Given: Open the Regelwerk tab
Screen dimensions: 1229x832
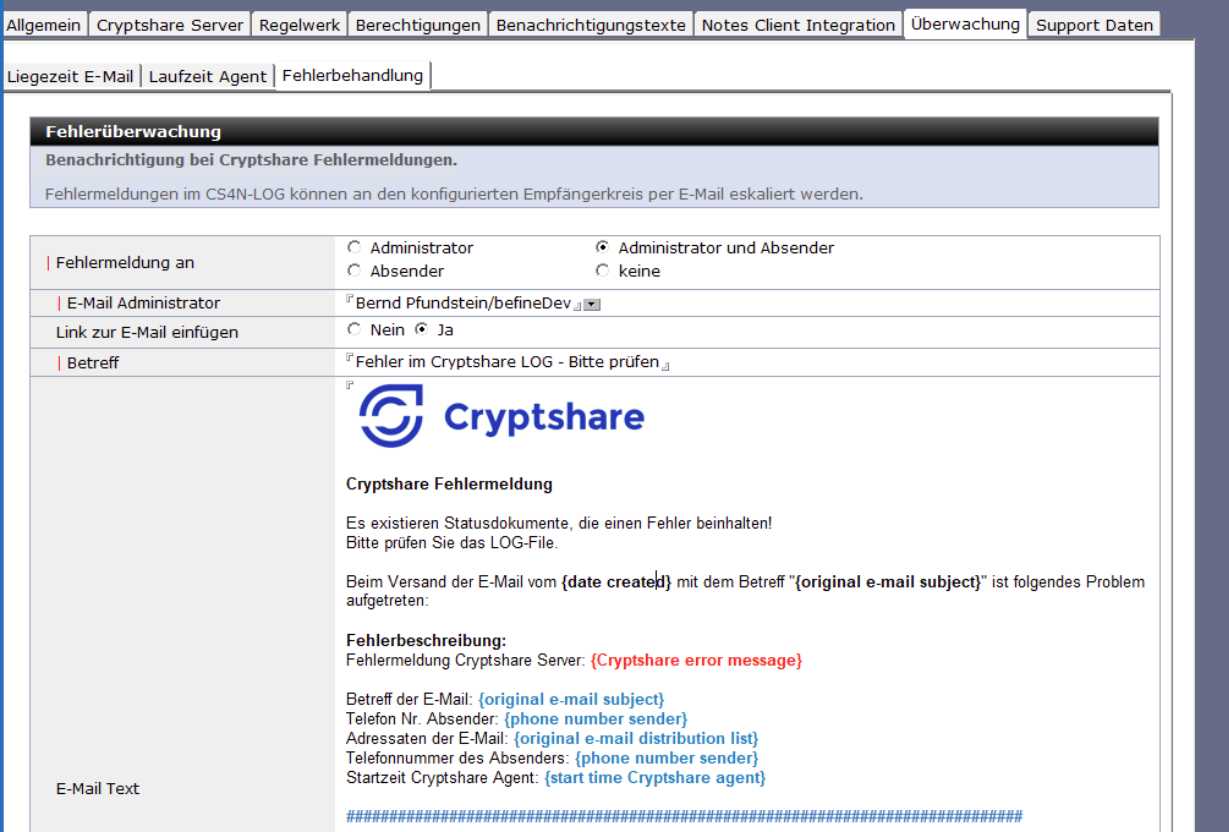Looking at the screenshot, I should (299, 25).
